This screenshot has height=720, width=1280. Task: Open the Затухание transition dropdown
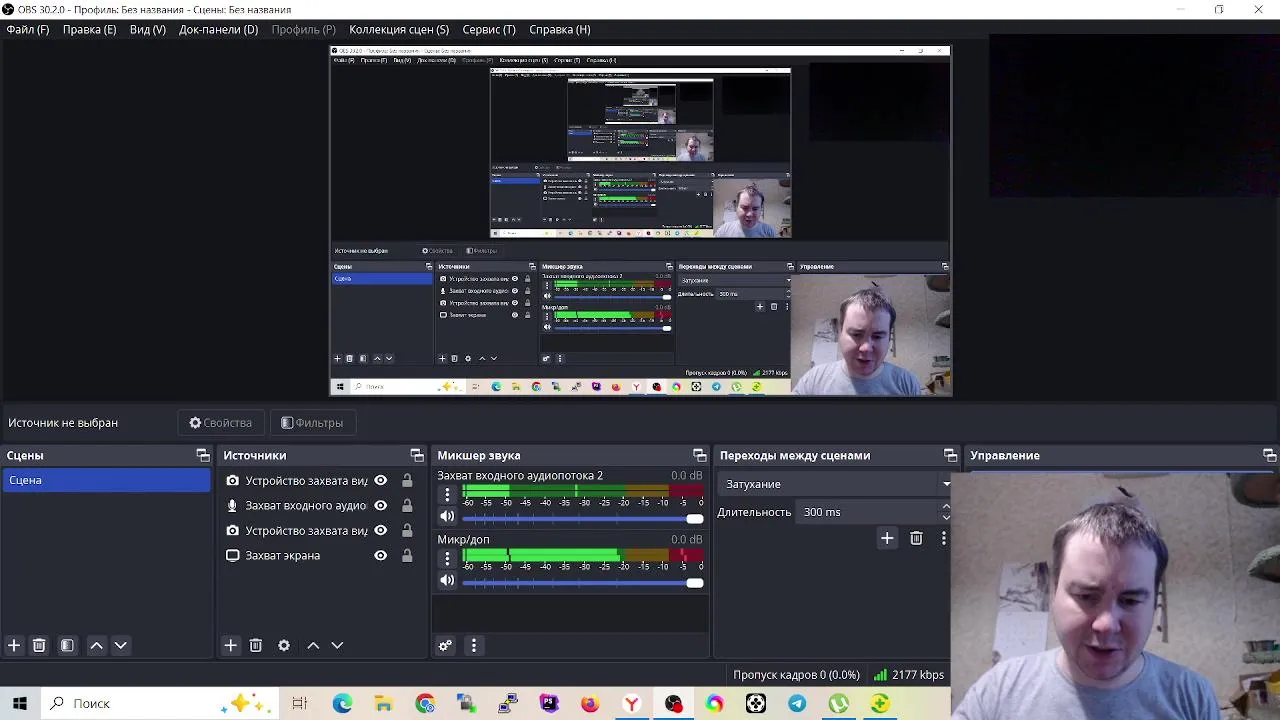tap(836, 484)
